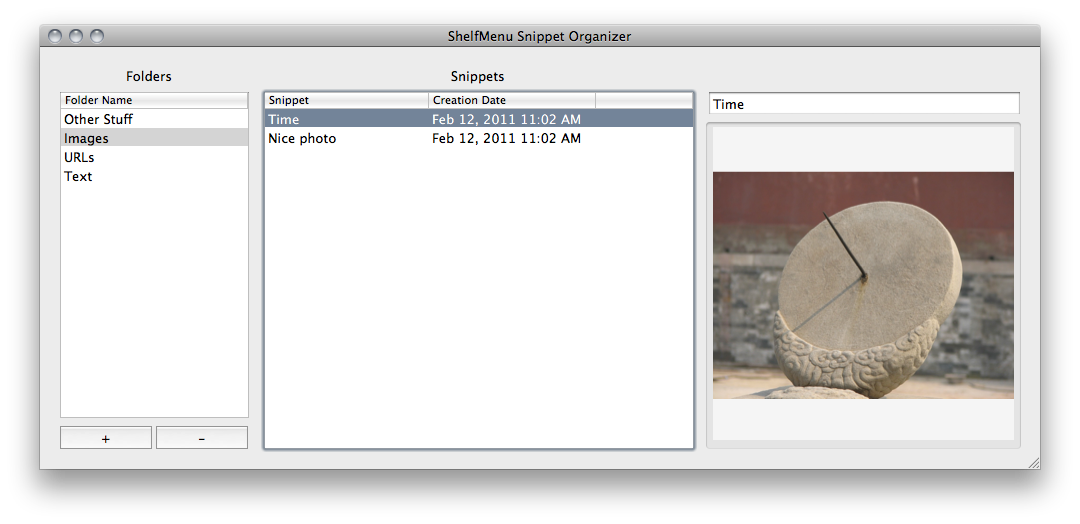The image size is (1080, 524).
Task: Remove the folder using the minus button
Action: point(202,438)
